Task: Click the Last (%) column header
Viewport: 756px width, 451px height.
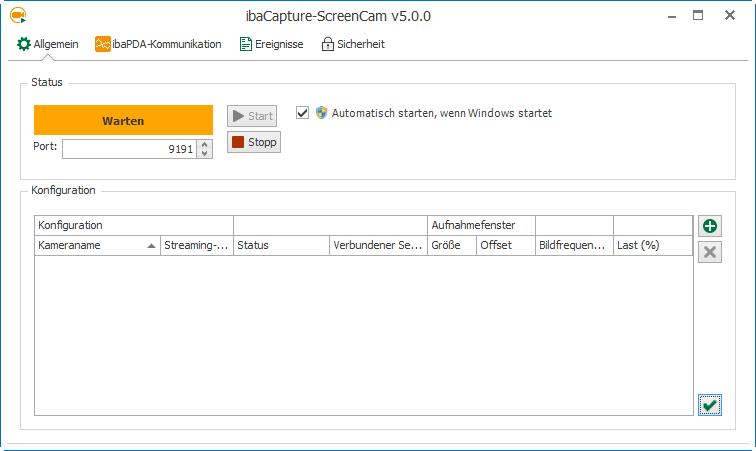Action: (653, 246)
